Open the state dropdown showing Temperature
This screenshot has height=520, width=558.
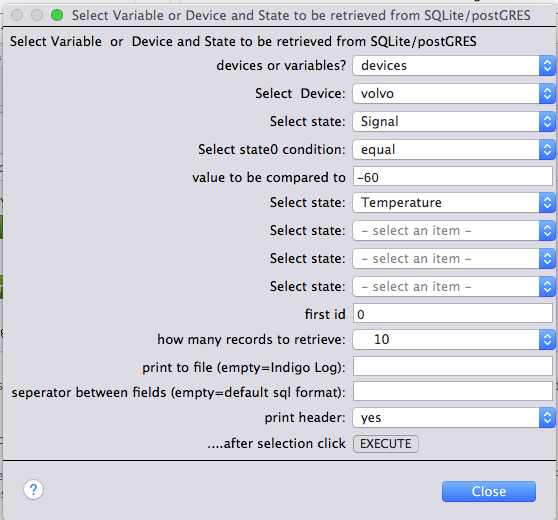coord(454,203)
